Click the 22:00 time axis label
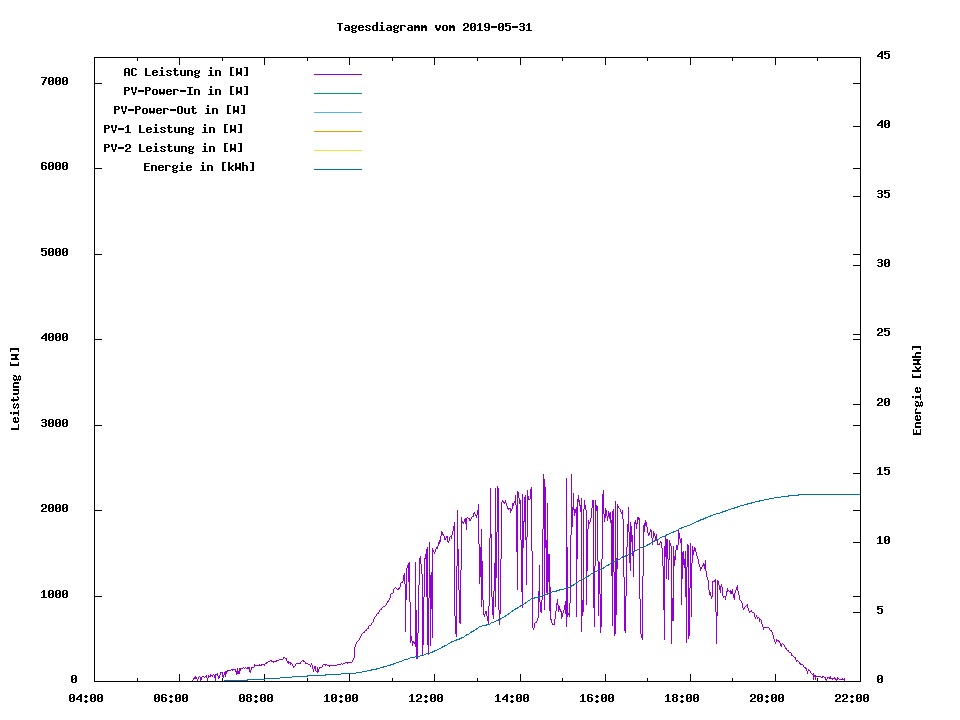This screenshot has width=960, height=720. click(852, 699)
